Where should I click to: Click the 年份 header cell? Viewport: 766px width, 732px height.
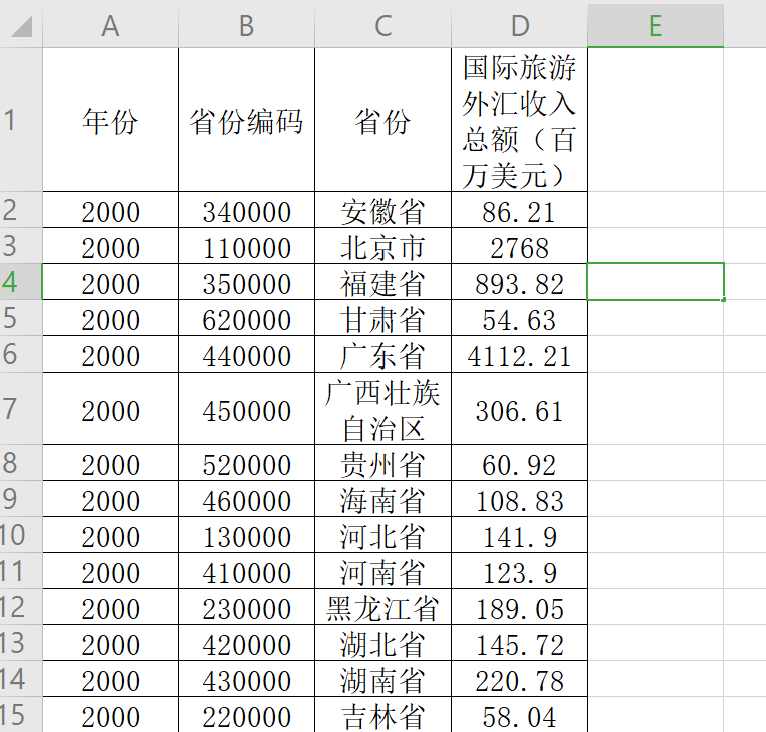point(110,120)
